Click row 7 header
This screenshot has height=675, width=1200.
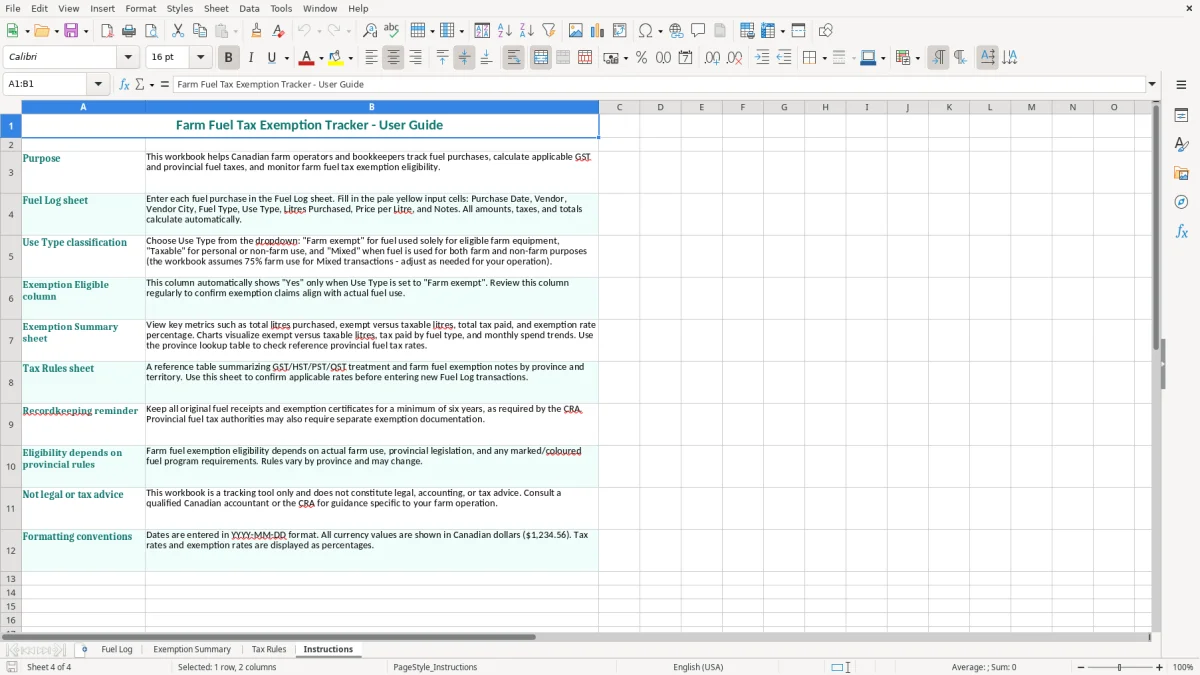[x=11, y=340]
